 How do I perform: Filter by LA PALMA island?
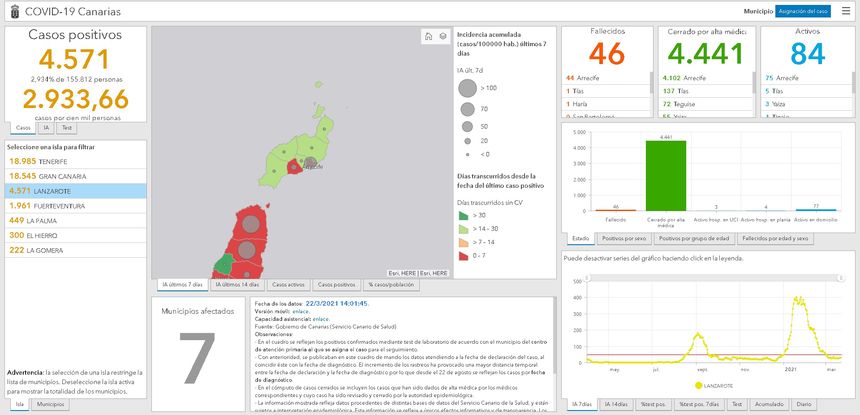[x=76, y=220]
